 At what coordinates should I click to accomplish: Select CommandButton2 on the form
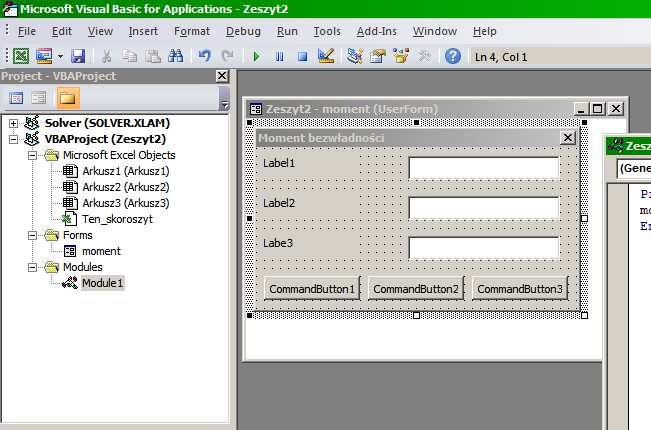click(x=416, y=288)
